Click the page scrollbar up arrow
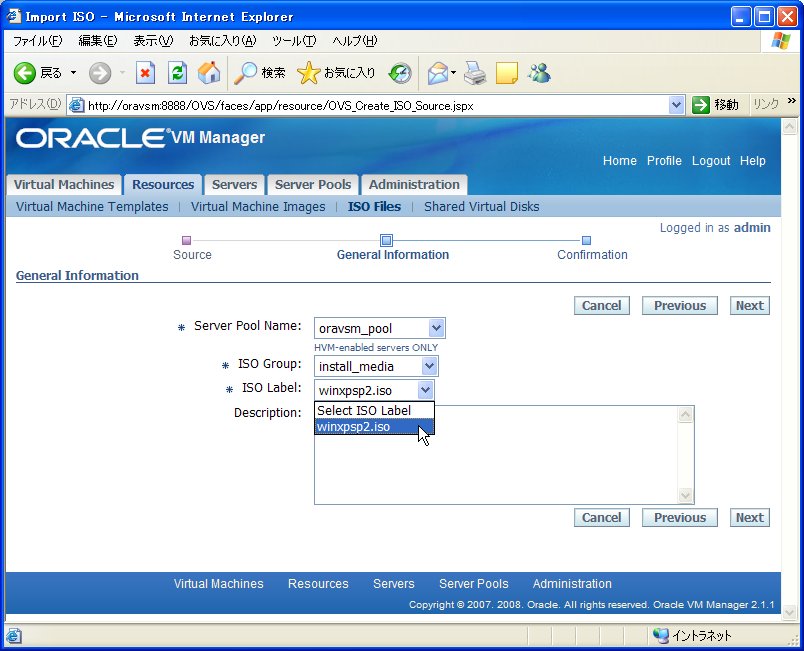Image resolution: width=804 pixels, height=651 pixels. (789, 126)
